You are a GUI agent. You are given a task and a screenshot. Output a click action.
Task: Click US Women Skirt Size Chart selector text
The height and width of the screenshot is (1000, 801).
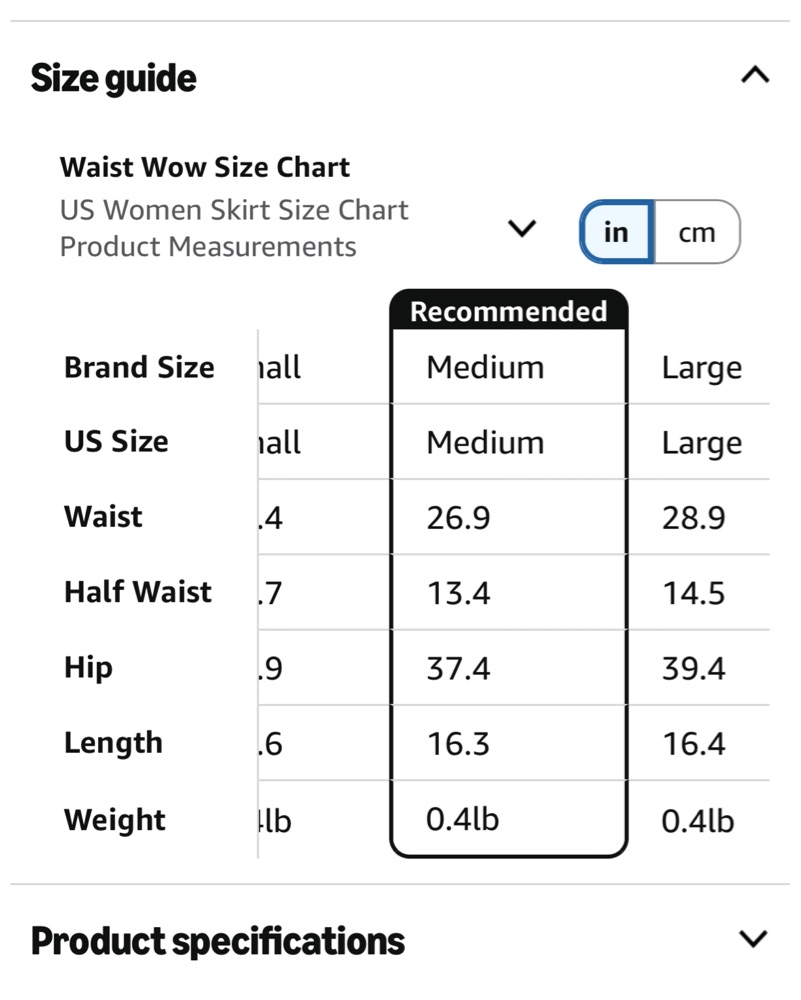click(234, 210)
